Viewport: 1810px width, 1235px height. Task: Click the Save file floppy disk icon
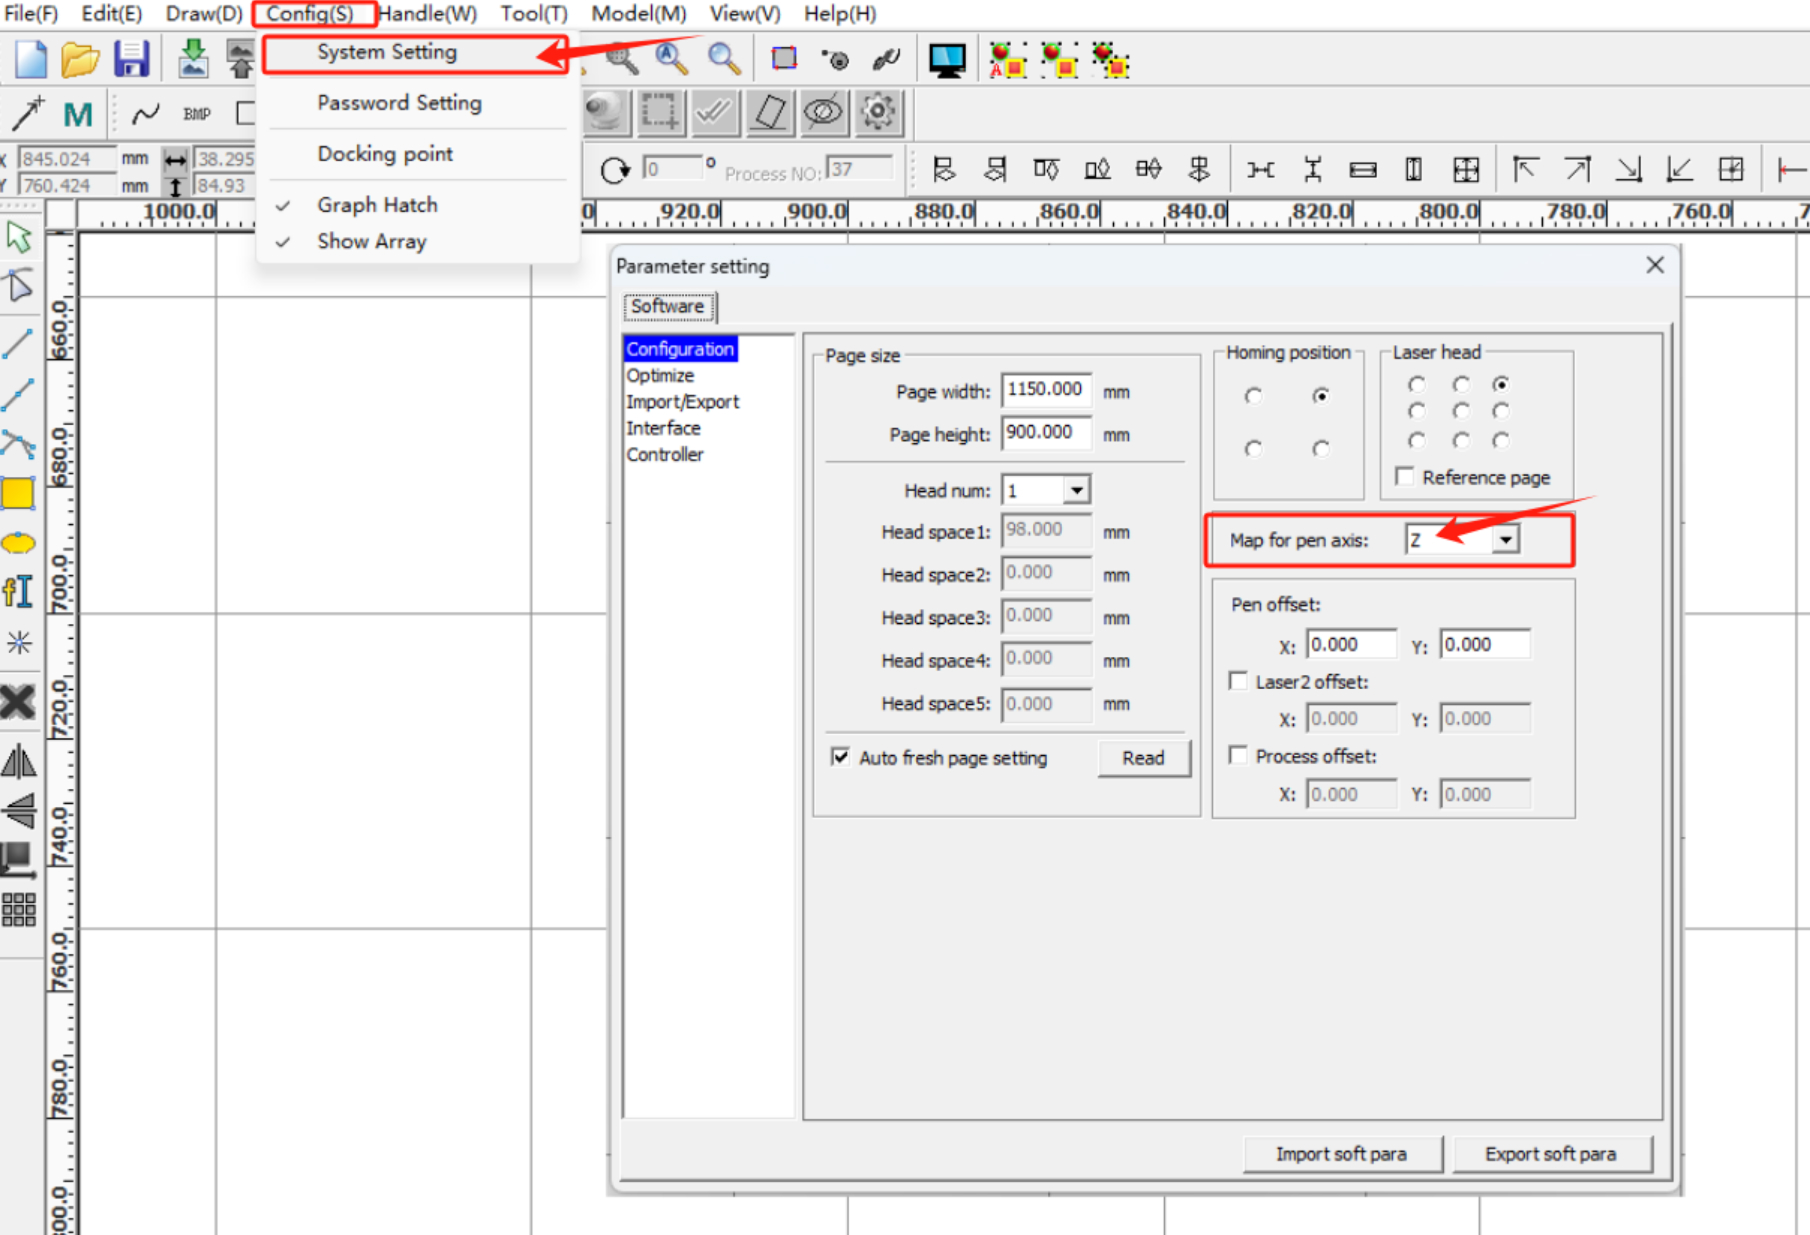(x=131, y=60)
